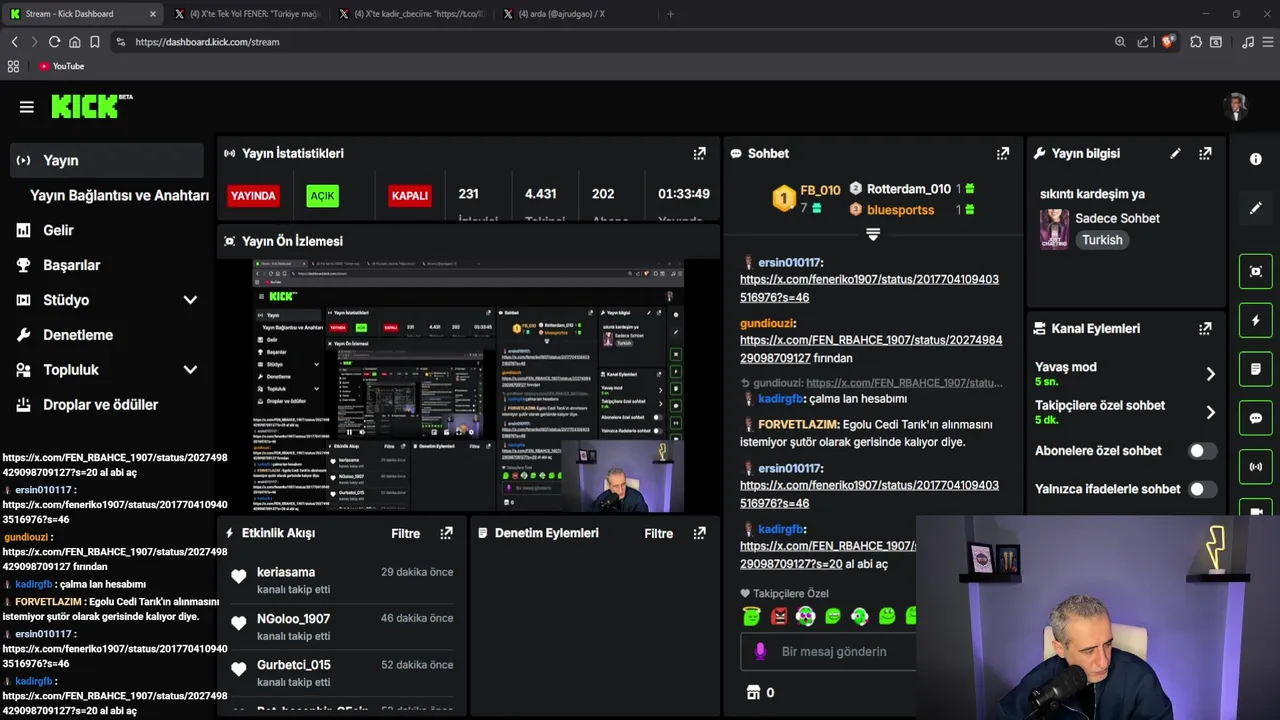Click the info icon in right sidebar

(x=1256, y=159)
